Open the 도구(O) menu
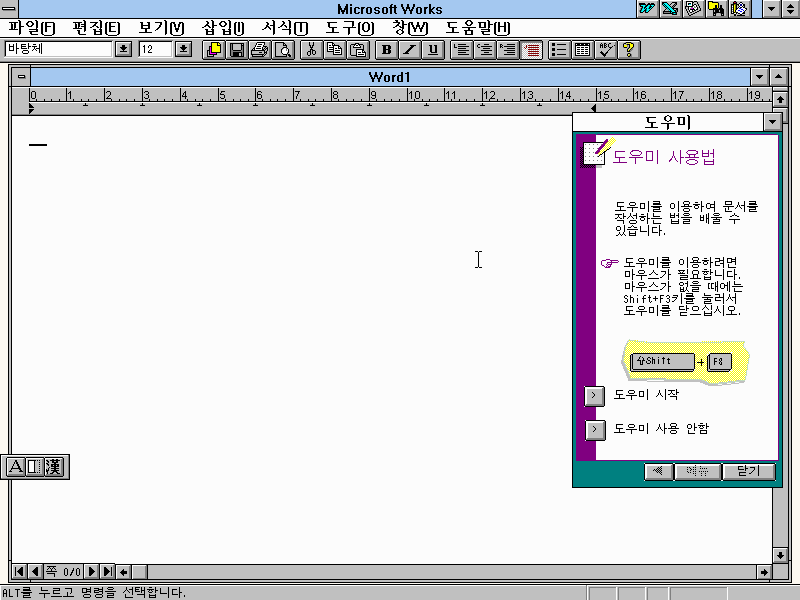The width and height of the screenshot is (800, 600). 349,28
